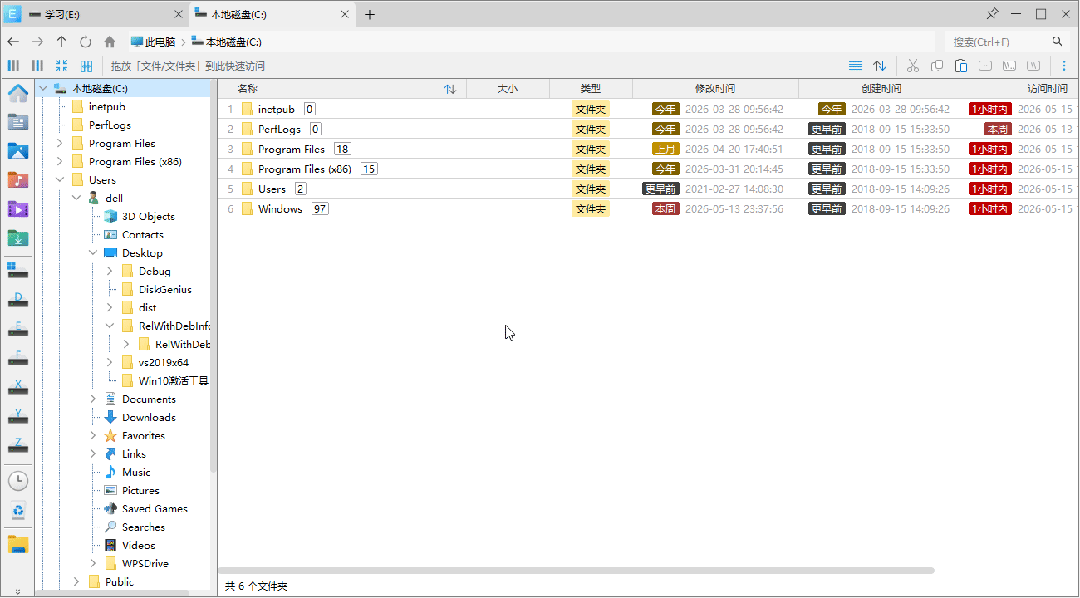This screenshot has width=1080, height=598.
Task: Expand the Debug folder in tree
Action: point(110,271)
